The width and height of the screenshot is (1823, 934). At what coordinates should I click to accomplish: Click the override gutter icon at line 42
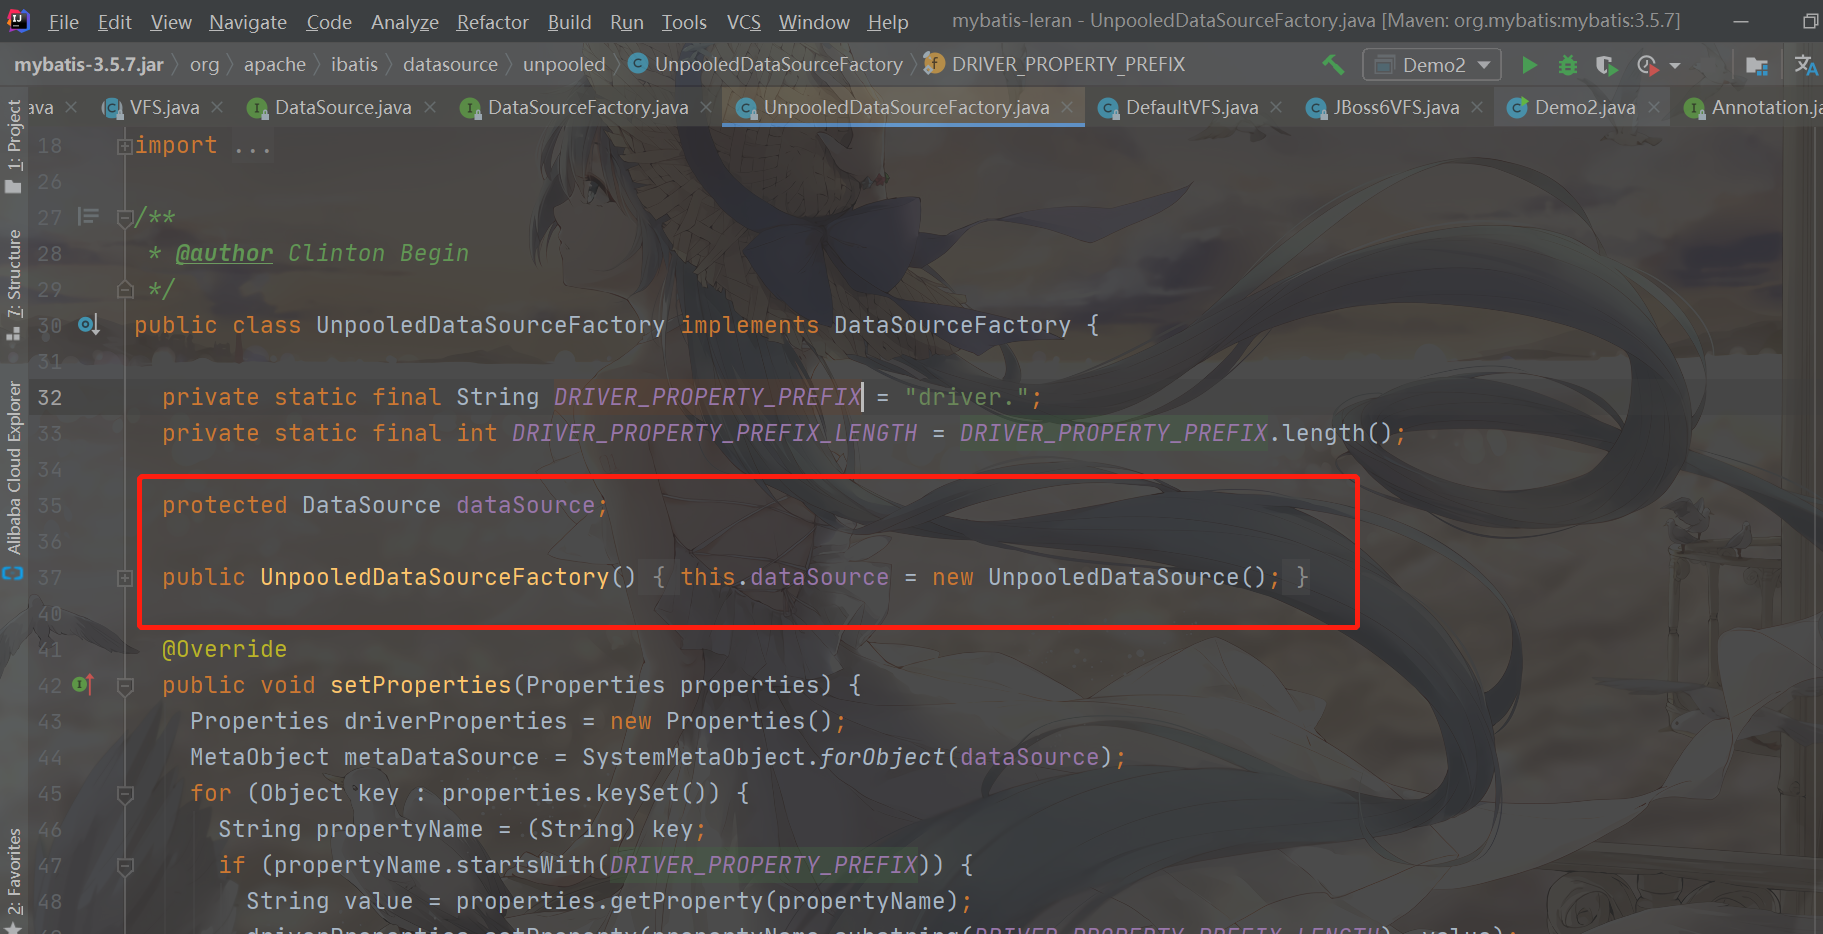(83, 684)
